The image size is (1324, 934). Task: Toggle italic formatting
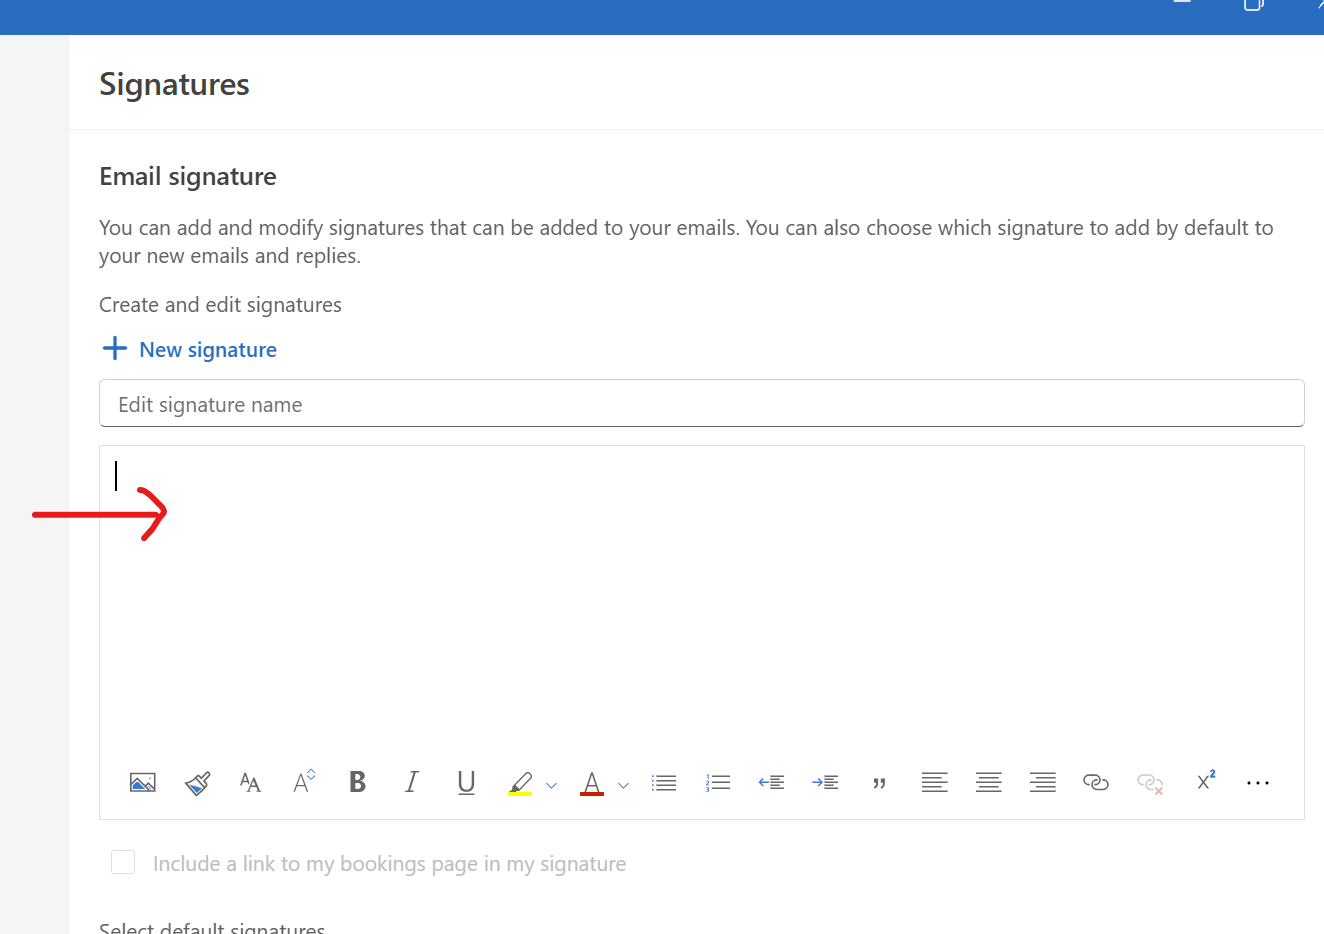411,782
